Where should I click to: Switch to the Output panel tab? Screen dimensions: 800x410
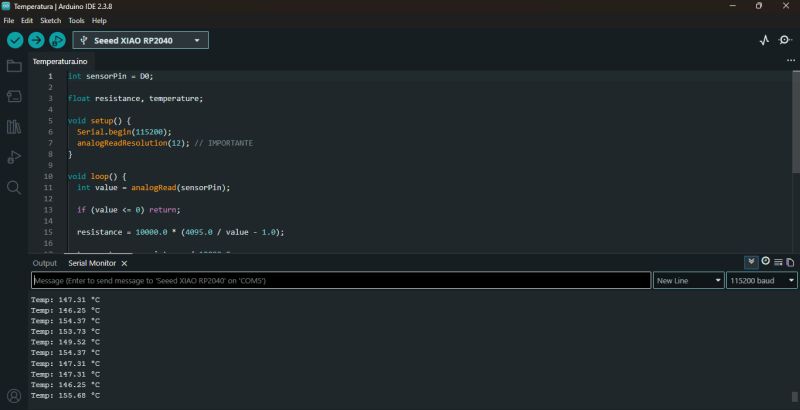click(44, 263)
